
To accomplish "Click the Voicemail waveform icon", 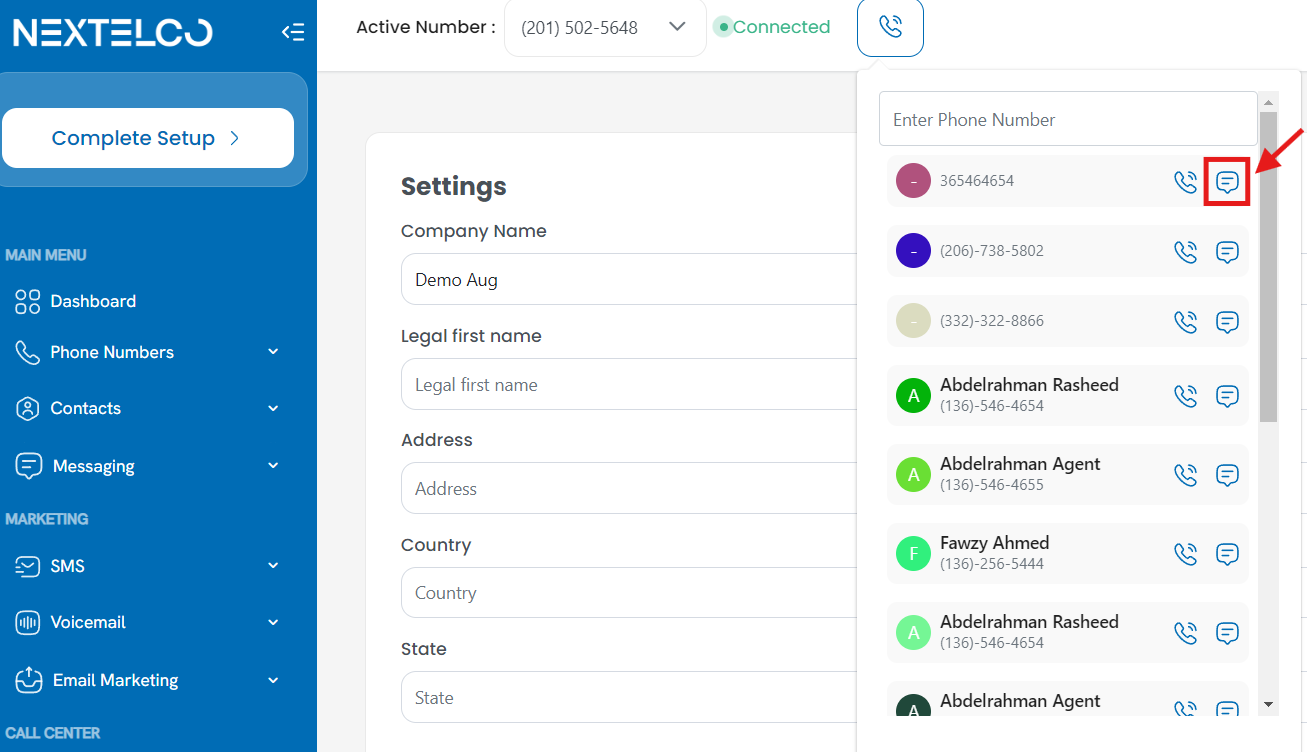I will click(27, 622).
